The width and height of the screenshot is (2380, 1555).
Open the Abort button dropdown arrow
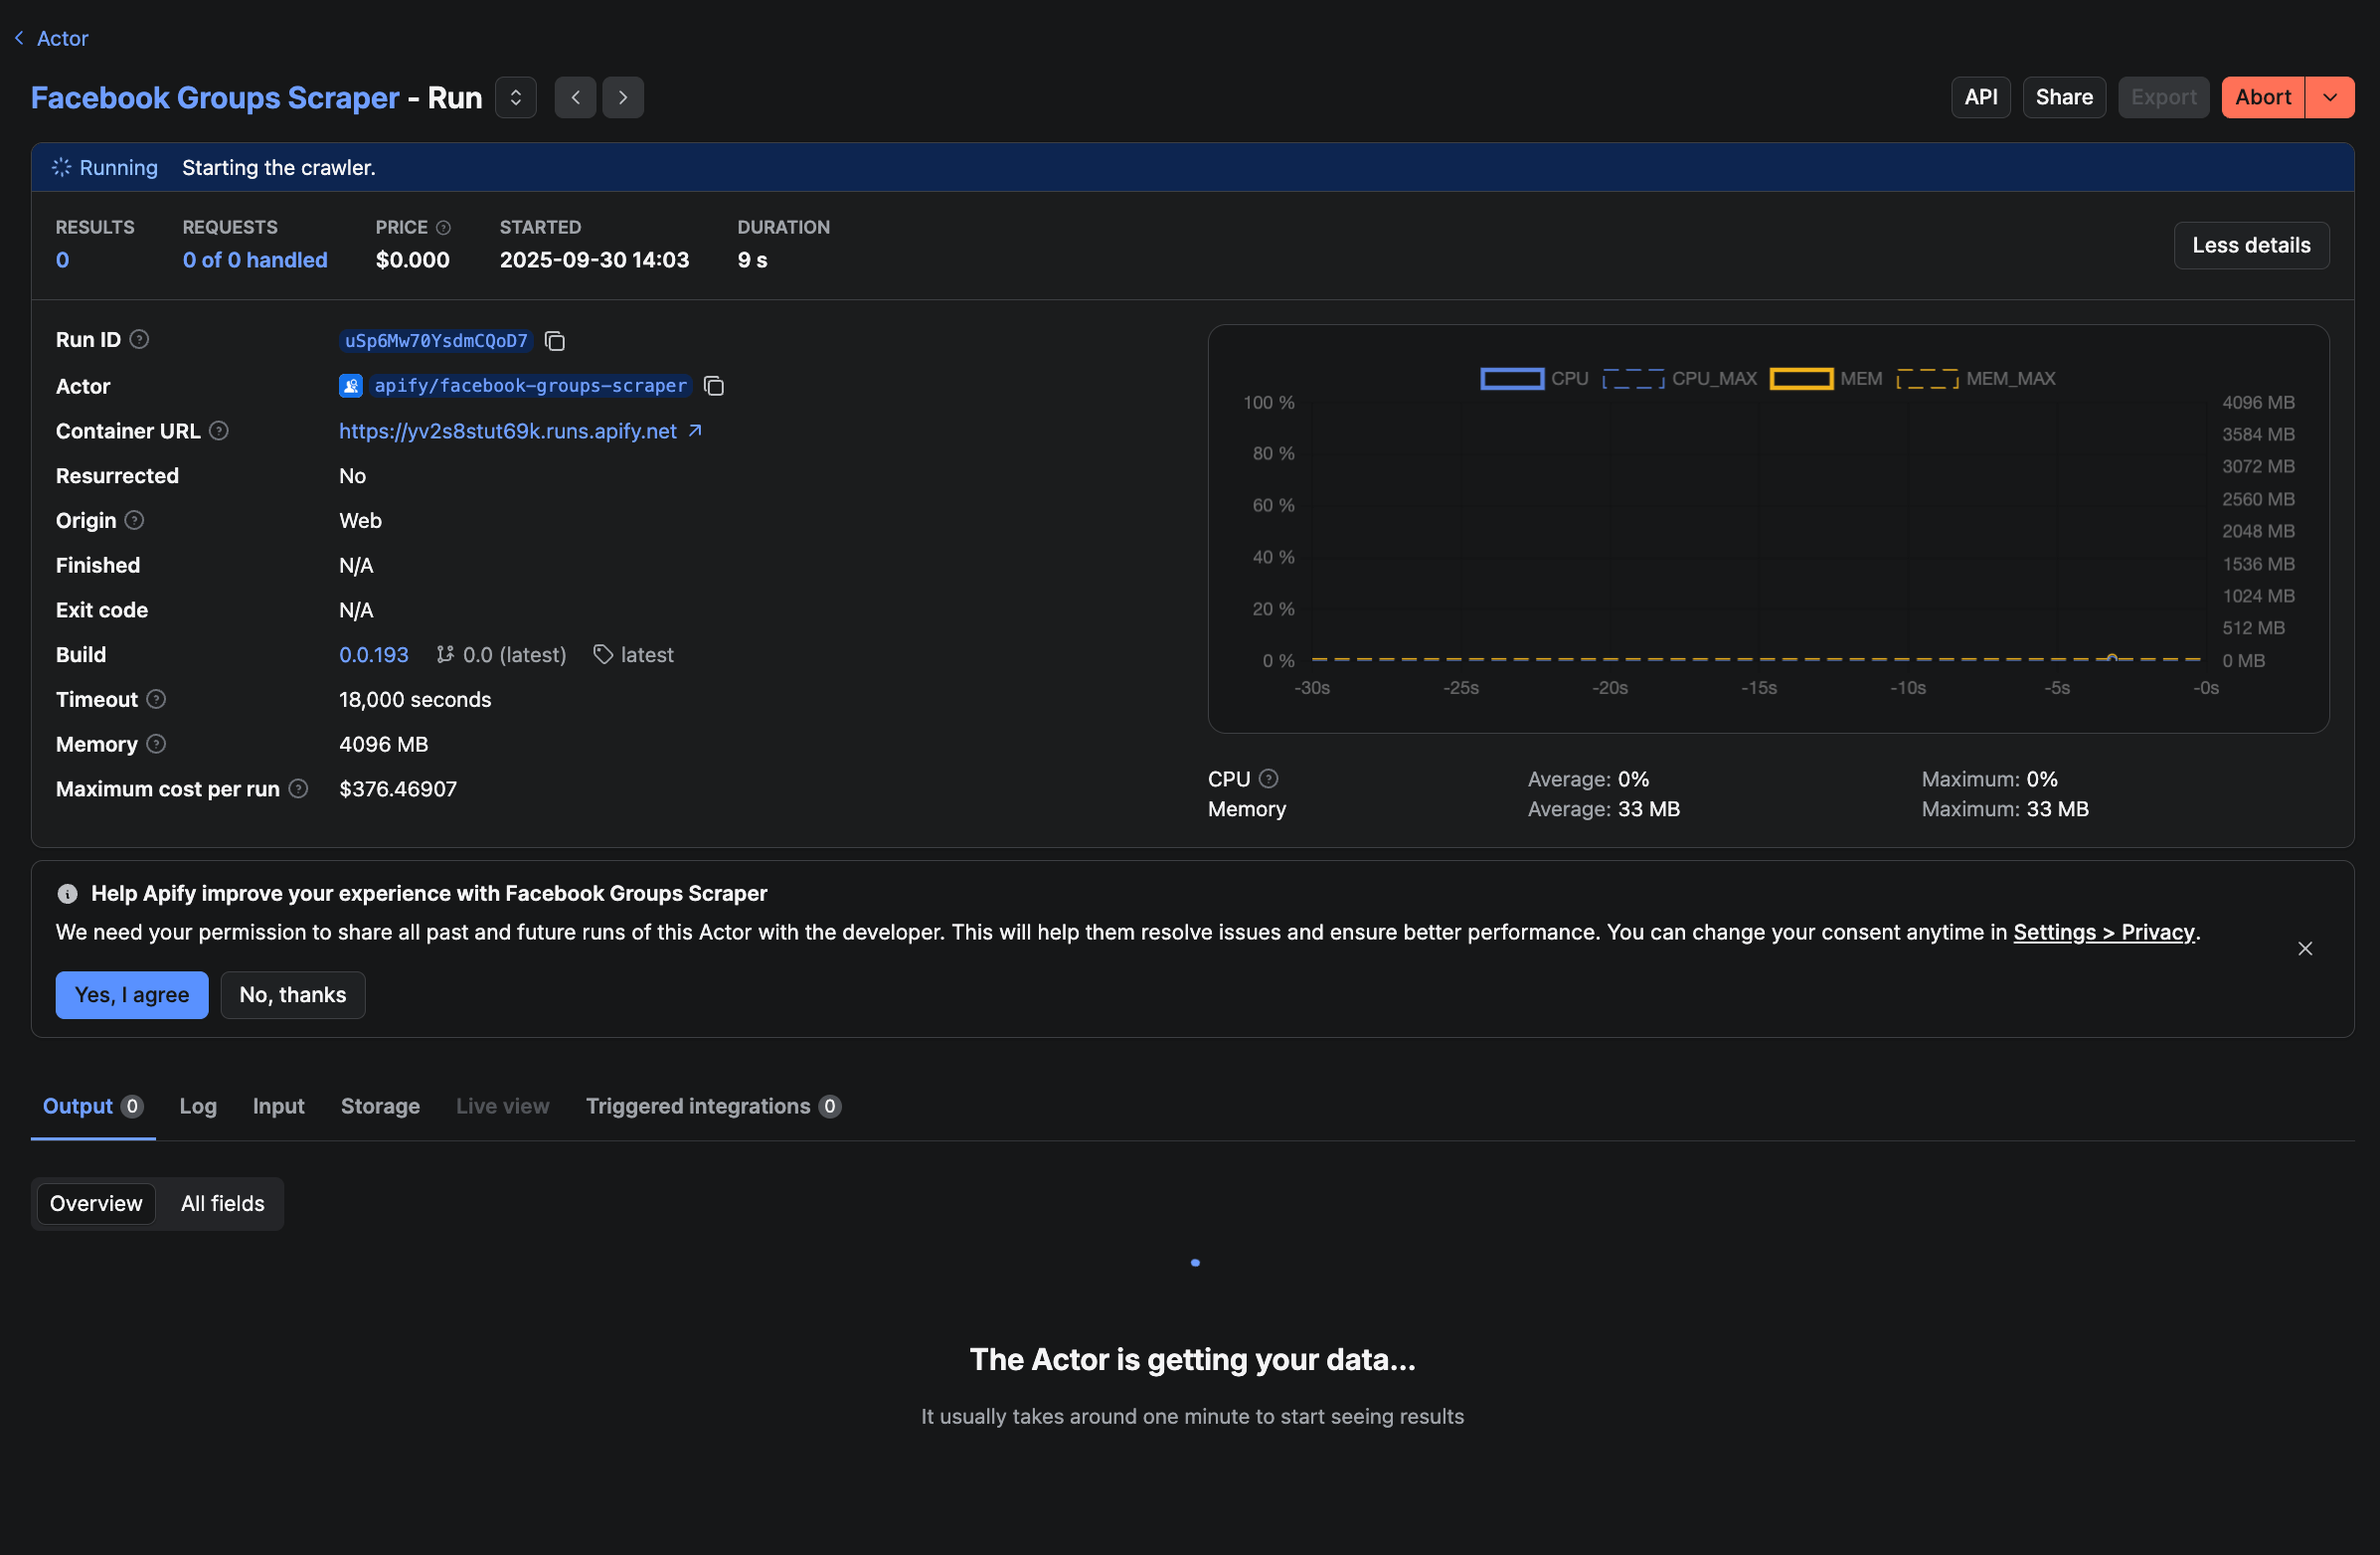pyautogui.click(x=2330, y=98)
